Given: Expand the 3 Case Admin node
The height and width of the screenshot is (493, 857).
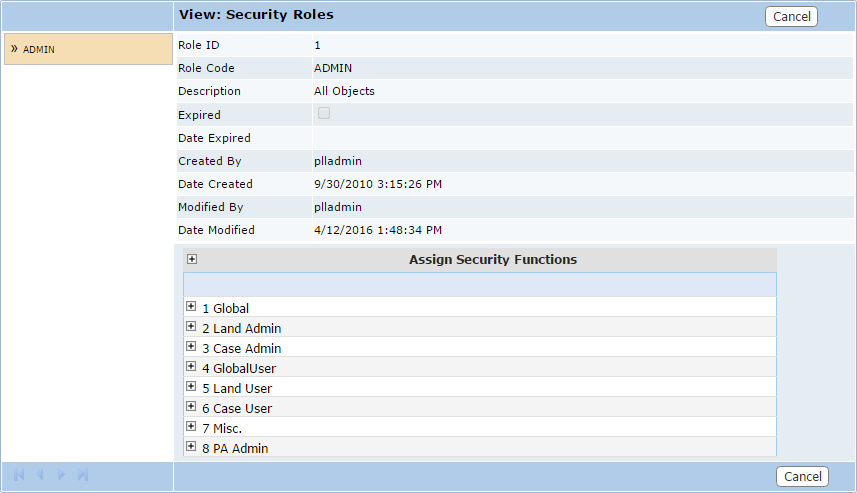Looking at the screenshot, I should (191, 346).
